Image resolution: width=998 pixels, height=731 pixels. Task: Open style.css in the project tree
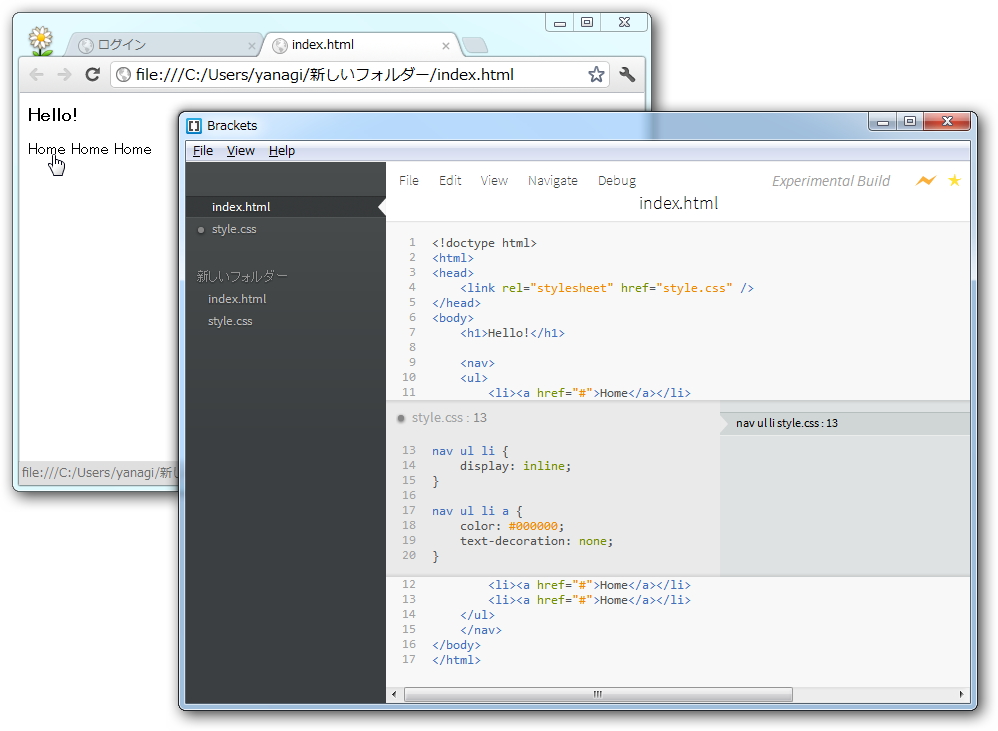pyautogui.click(x=230, y=321)
